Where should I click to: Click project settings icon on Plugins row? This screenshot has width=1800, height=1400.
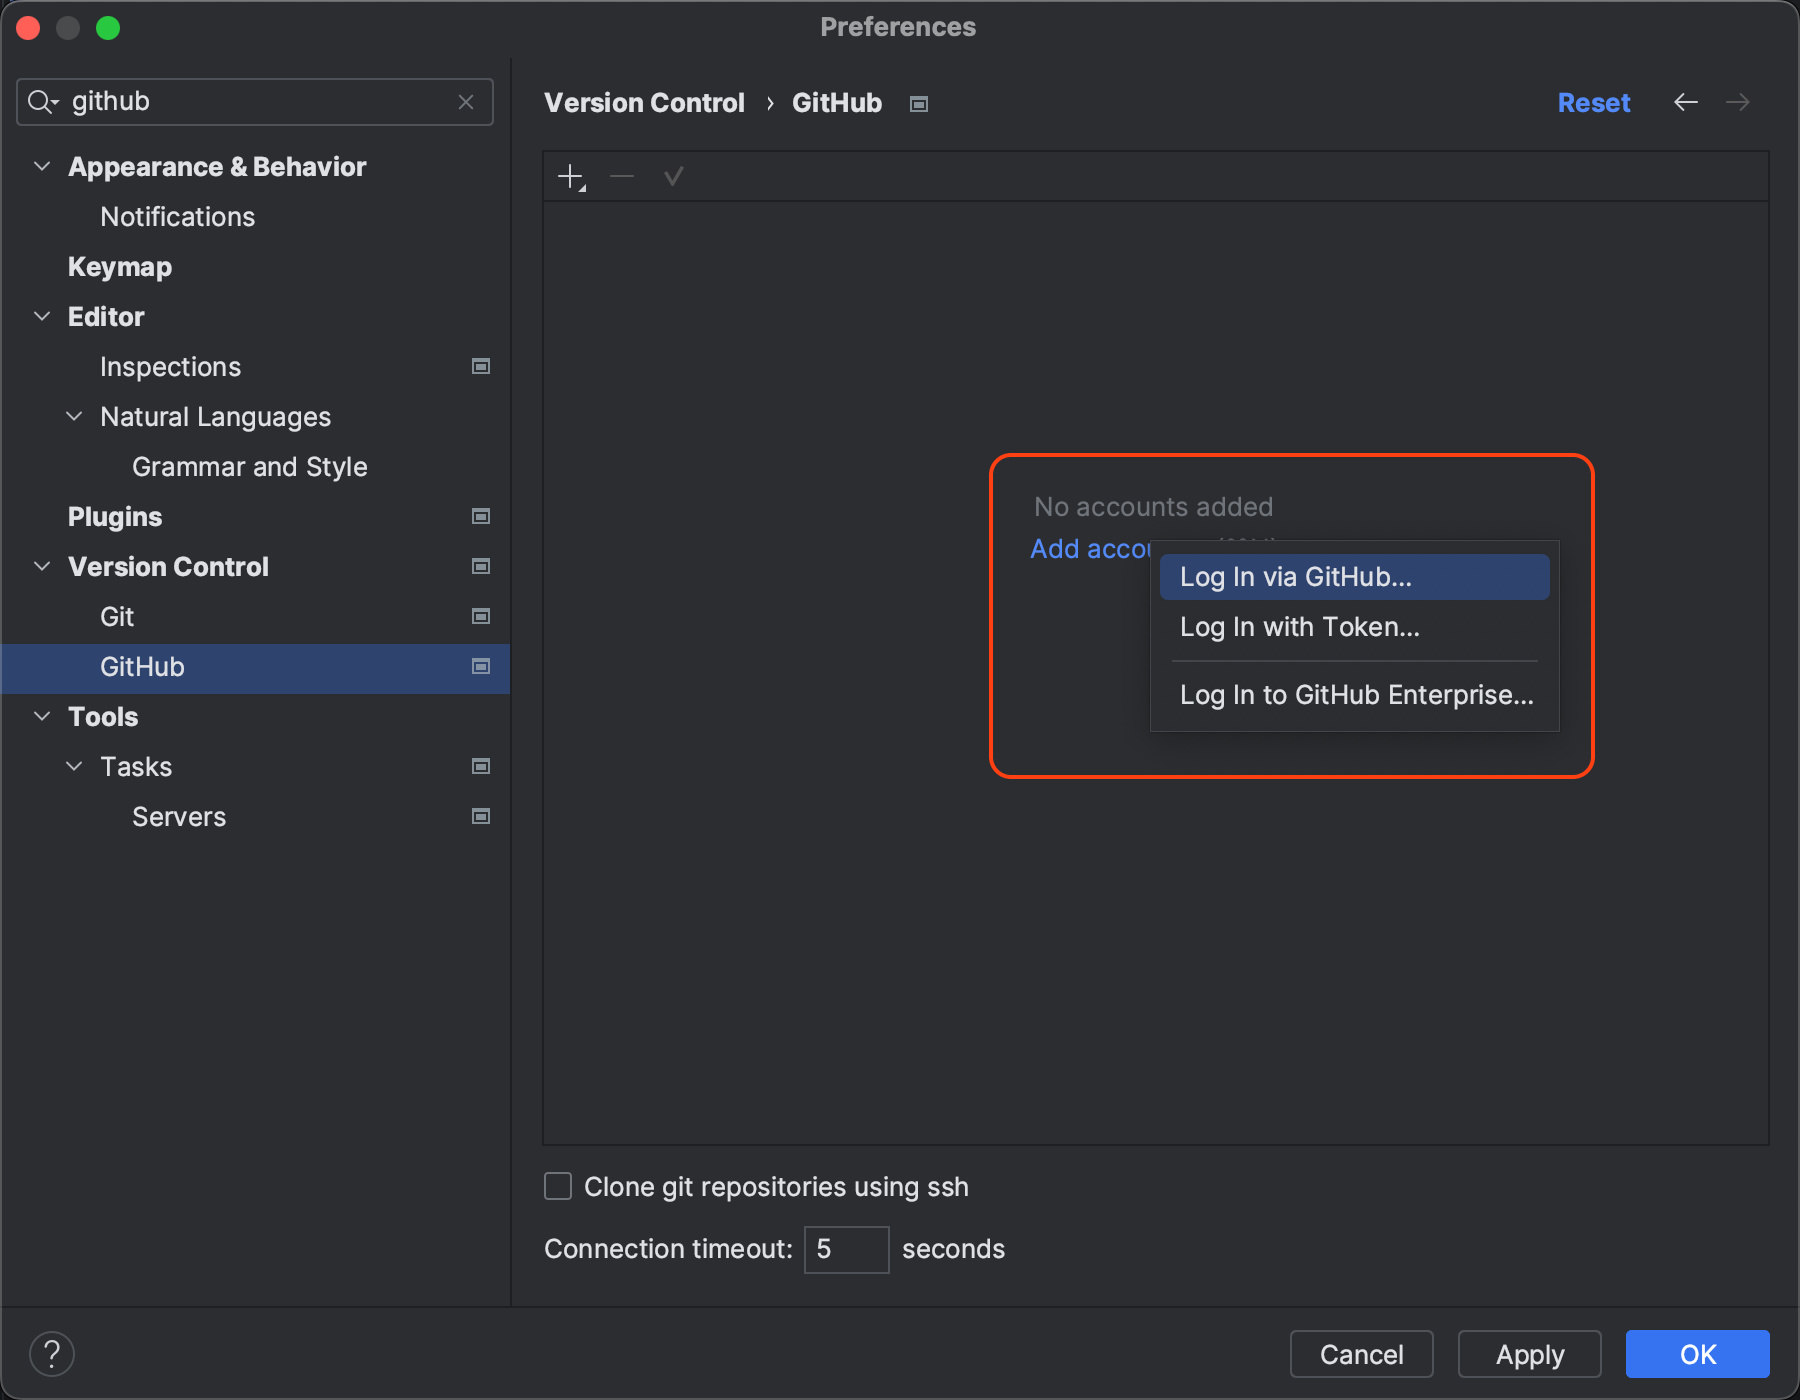click(x=481, y=517)
